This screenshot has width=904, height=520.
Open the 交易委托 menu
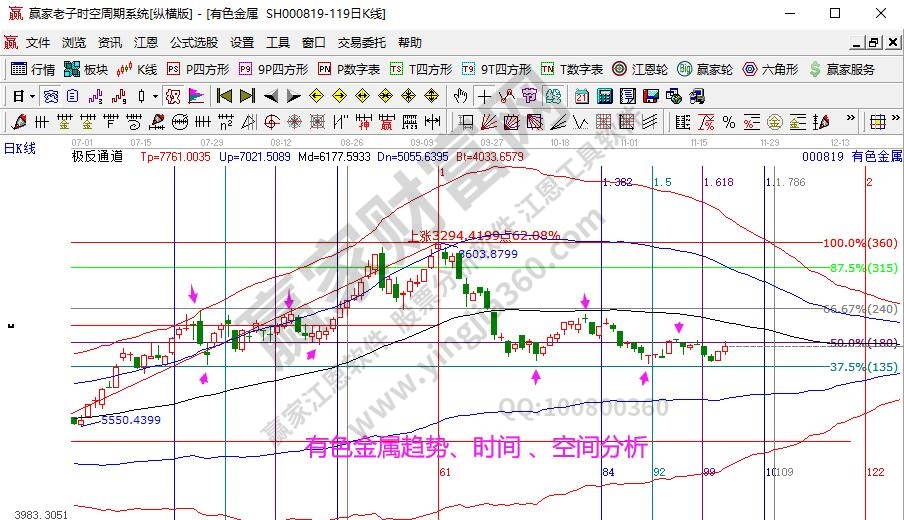tap(361, 43)
